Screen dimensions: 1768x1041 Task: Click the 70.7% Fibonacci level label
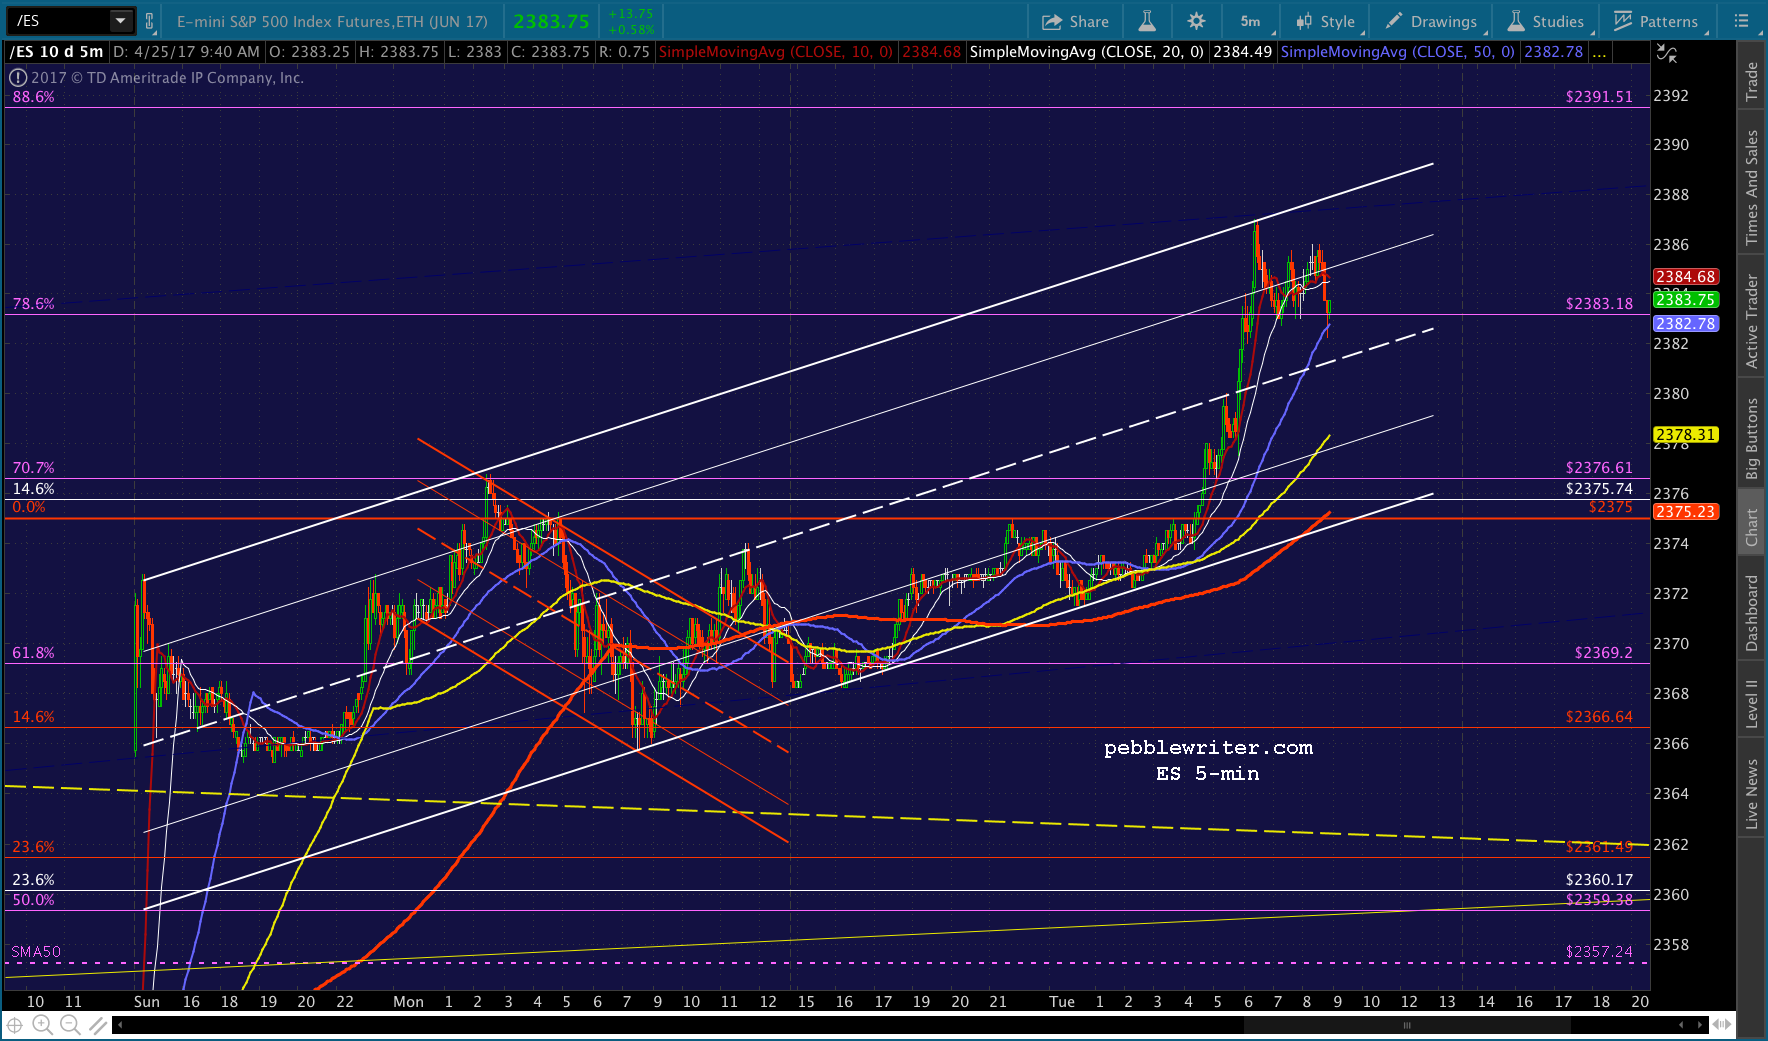33,468
